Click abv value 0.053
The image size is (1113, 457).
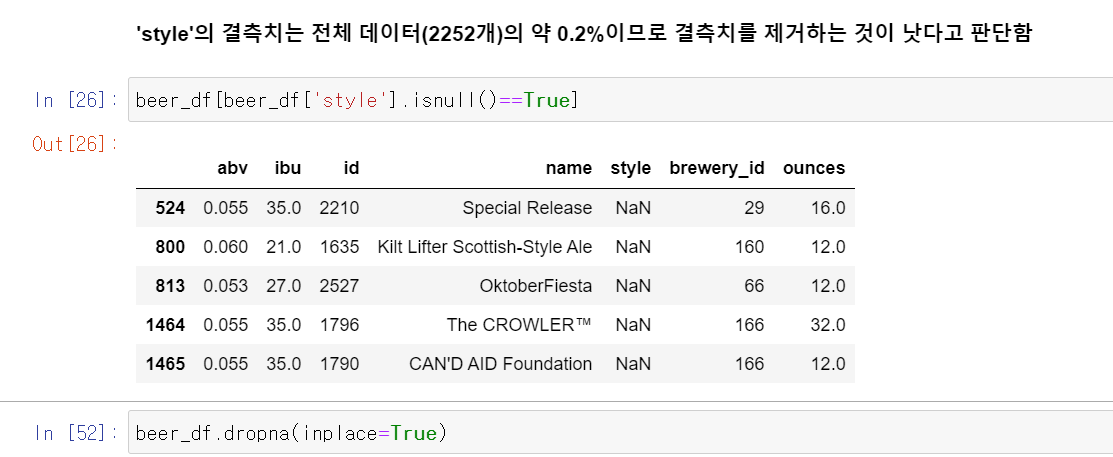(x=226, y=286)
